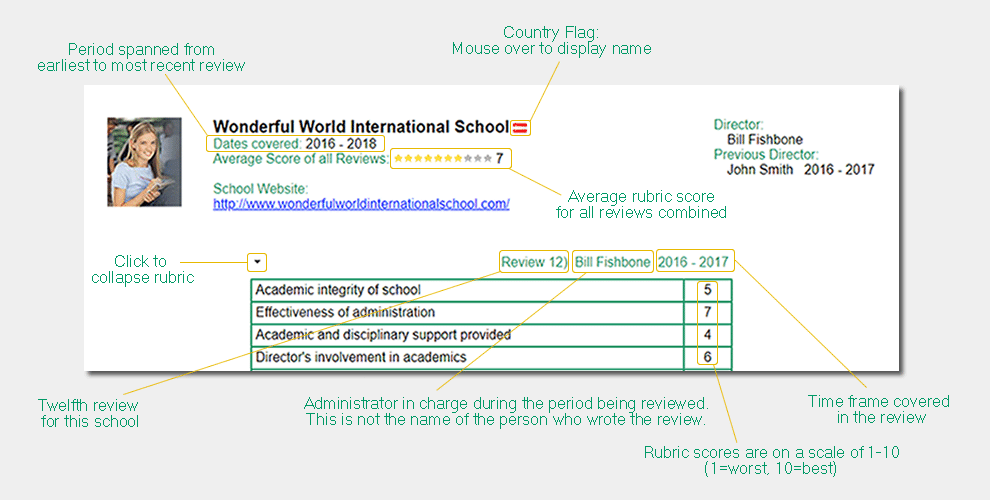Viewport: 990px width, 500px height.
Task: Click the score 5 for academic integrity
Action: pyautogui.click(x=708, y=290)
